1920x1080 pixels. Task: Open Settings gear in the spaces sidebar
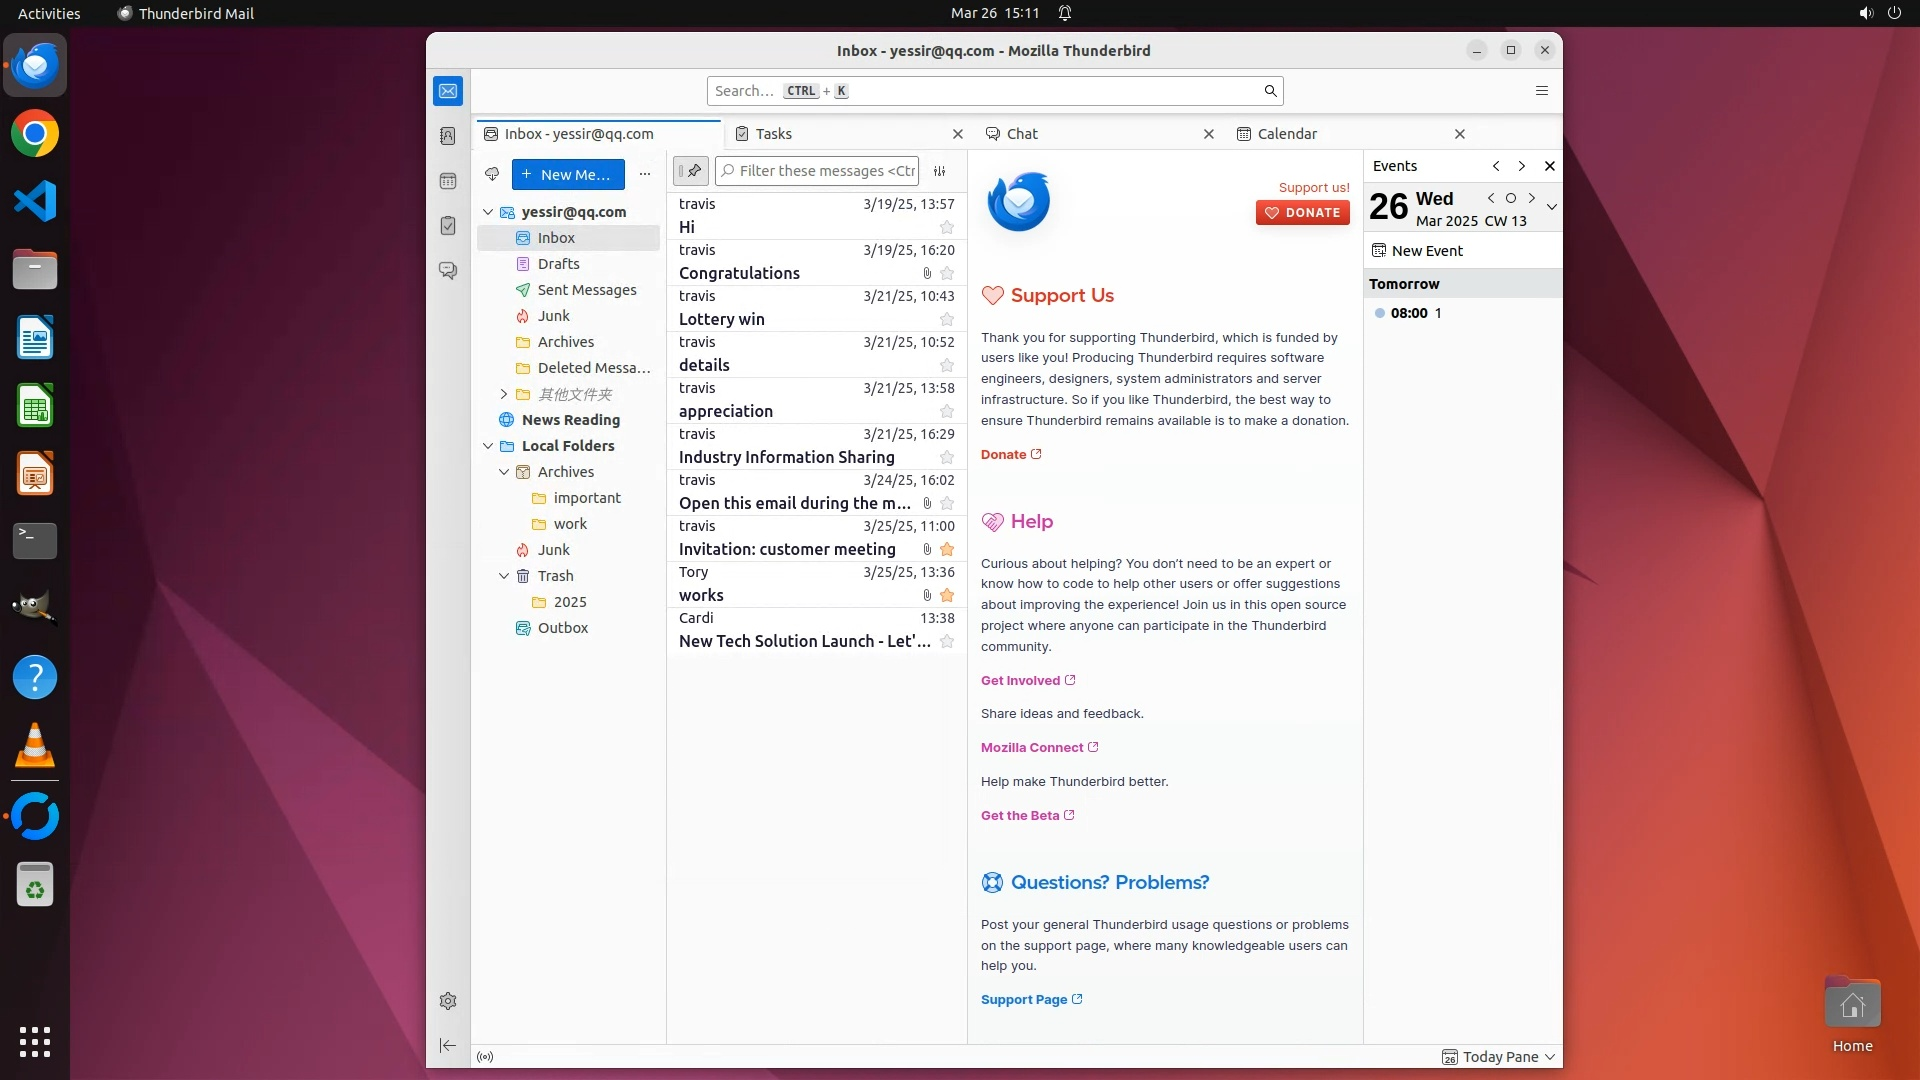click(x=448, y=1001)
